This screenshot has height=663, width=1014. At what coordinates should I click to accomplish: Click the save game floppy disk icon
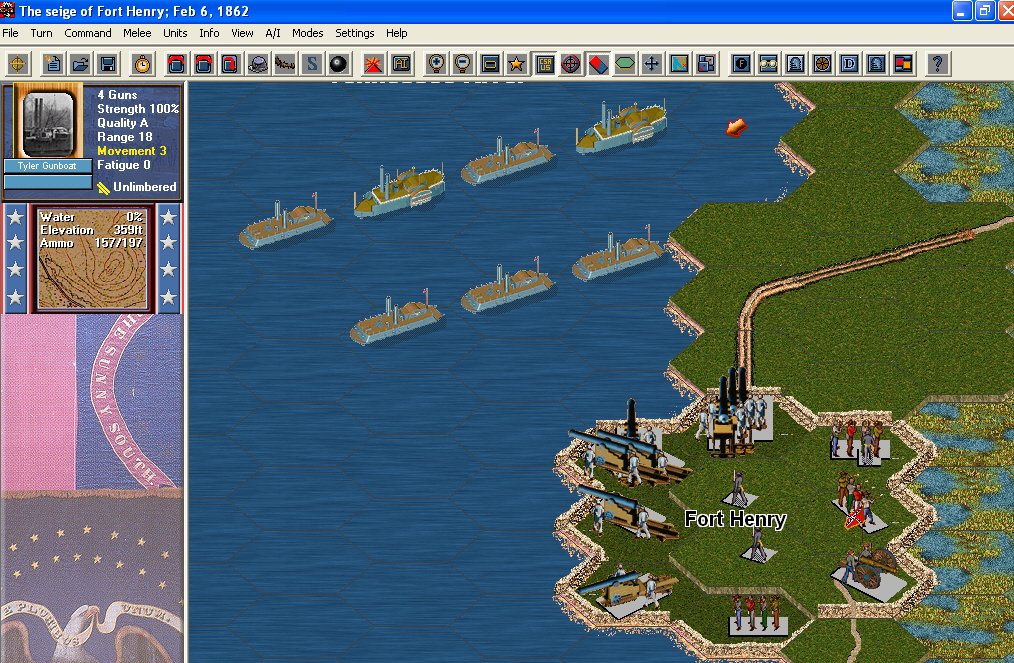(x=106, y=64)
